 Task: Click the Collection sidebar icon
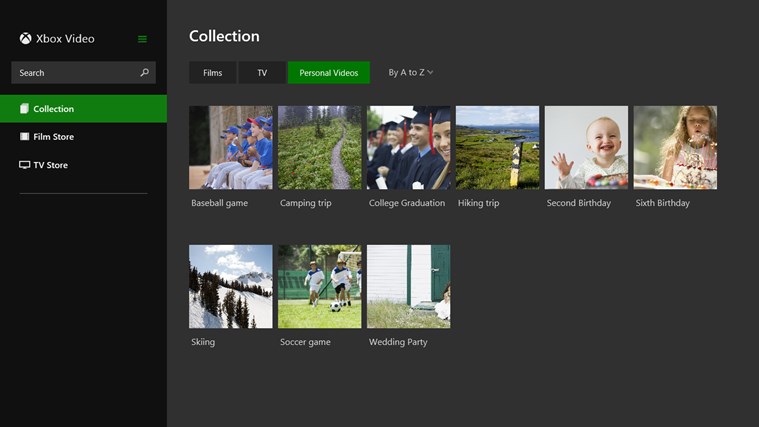pos(24,109)
